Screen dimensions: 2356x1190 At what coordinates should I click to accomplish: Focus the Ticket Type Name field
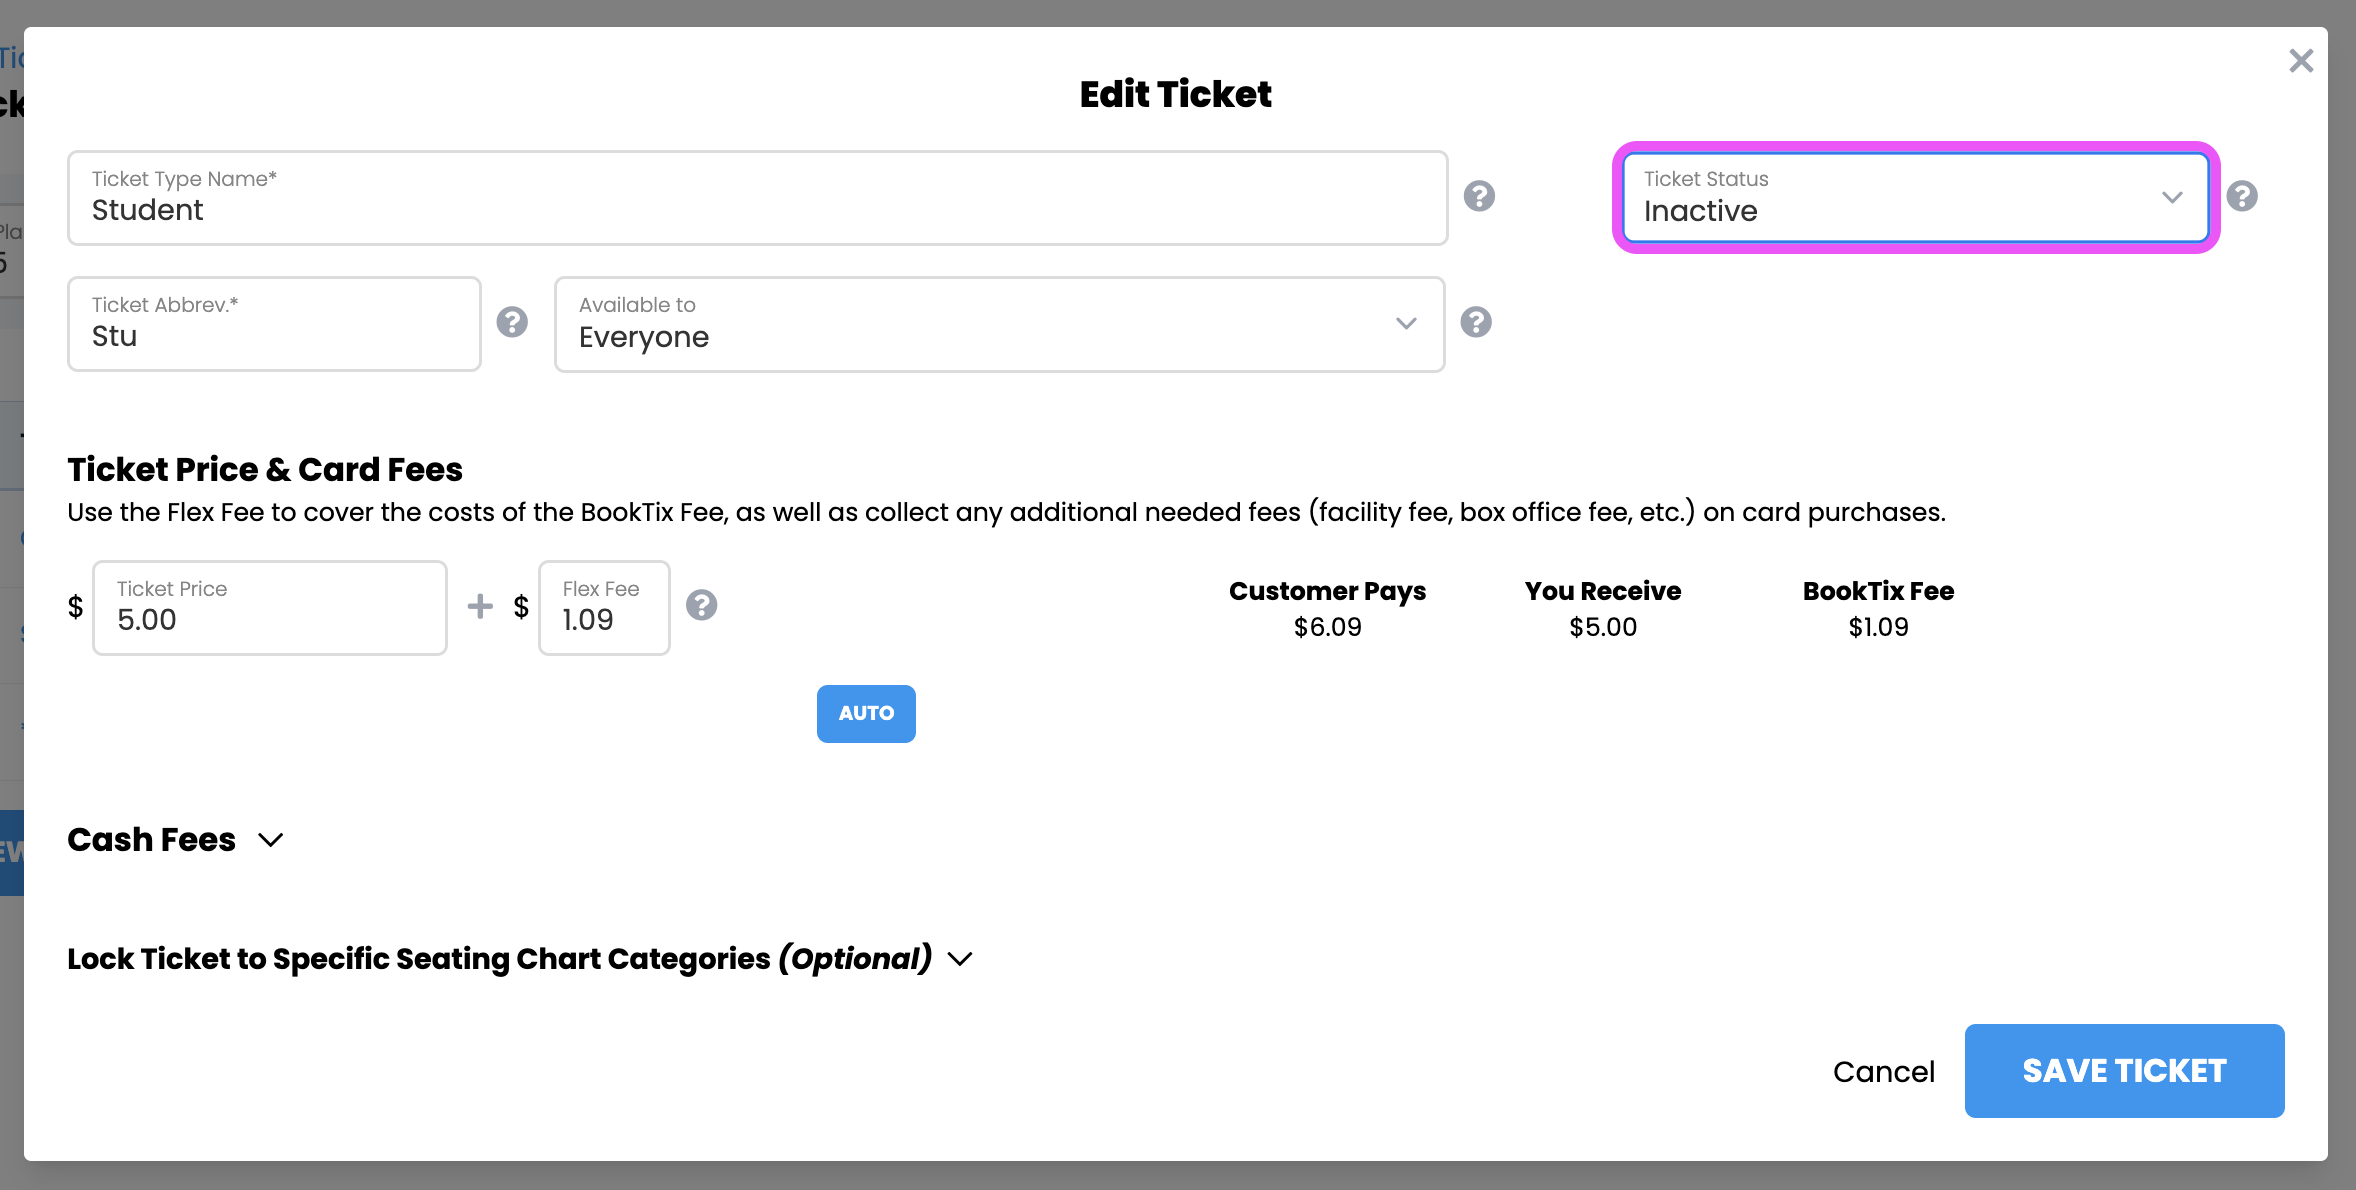click(x=757, y=198)
